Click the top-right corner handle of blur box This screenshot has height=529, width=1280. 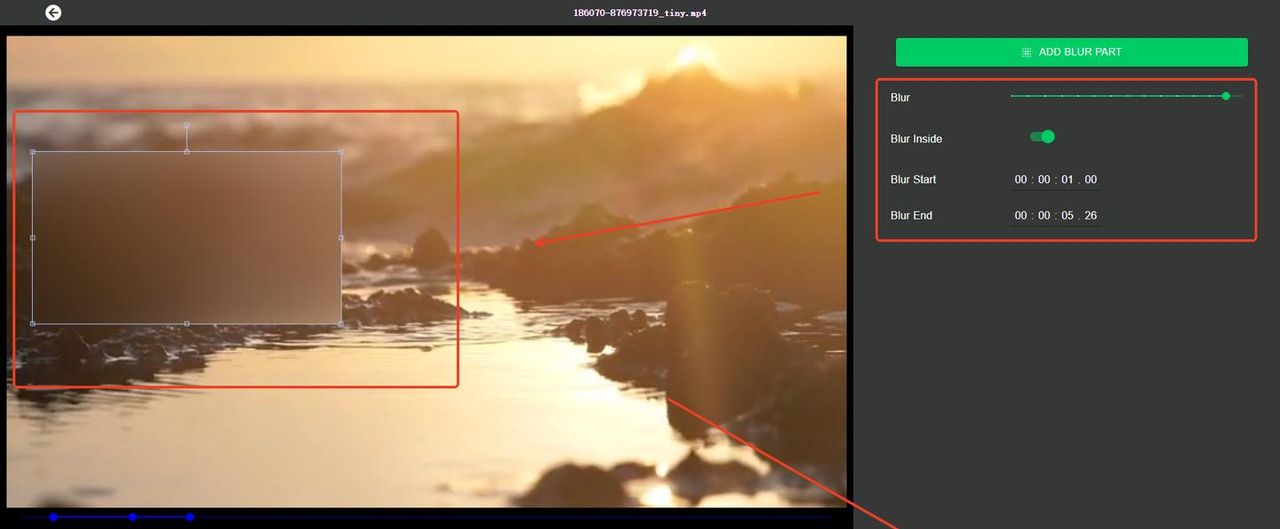341,152
